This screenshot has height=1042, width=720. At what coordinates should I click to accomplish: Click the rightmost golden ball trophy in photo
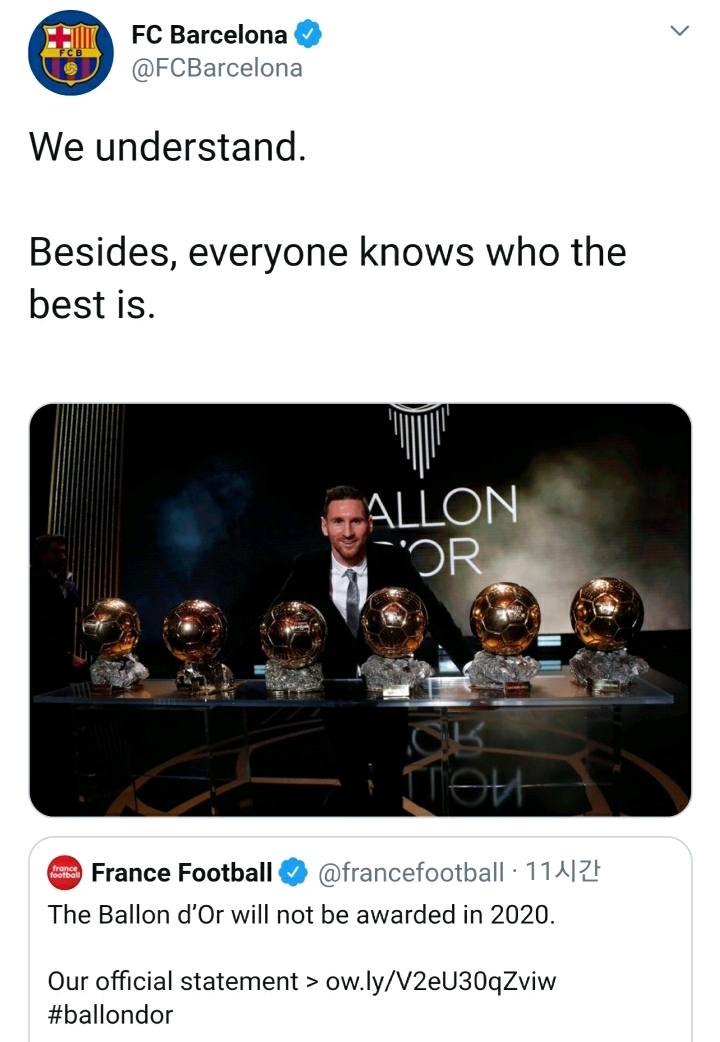tap(607, 614)
